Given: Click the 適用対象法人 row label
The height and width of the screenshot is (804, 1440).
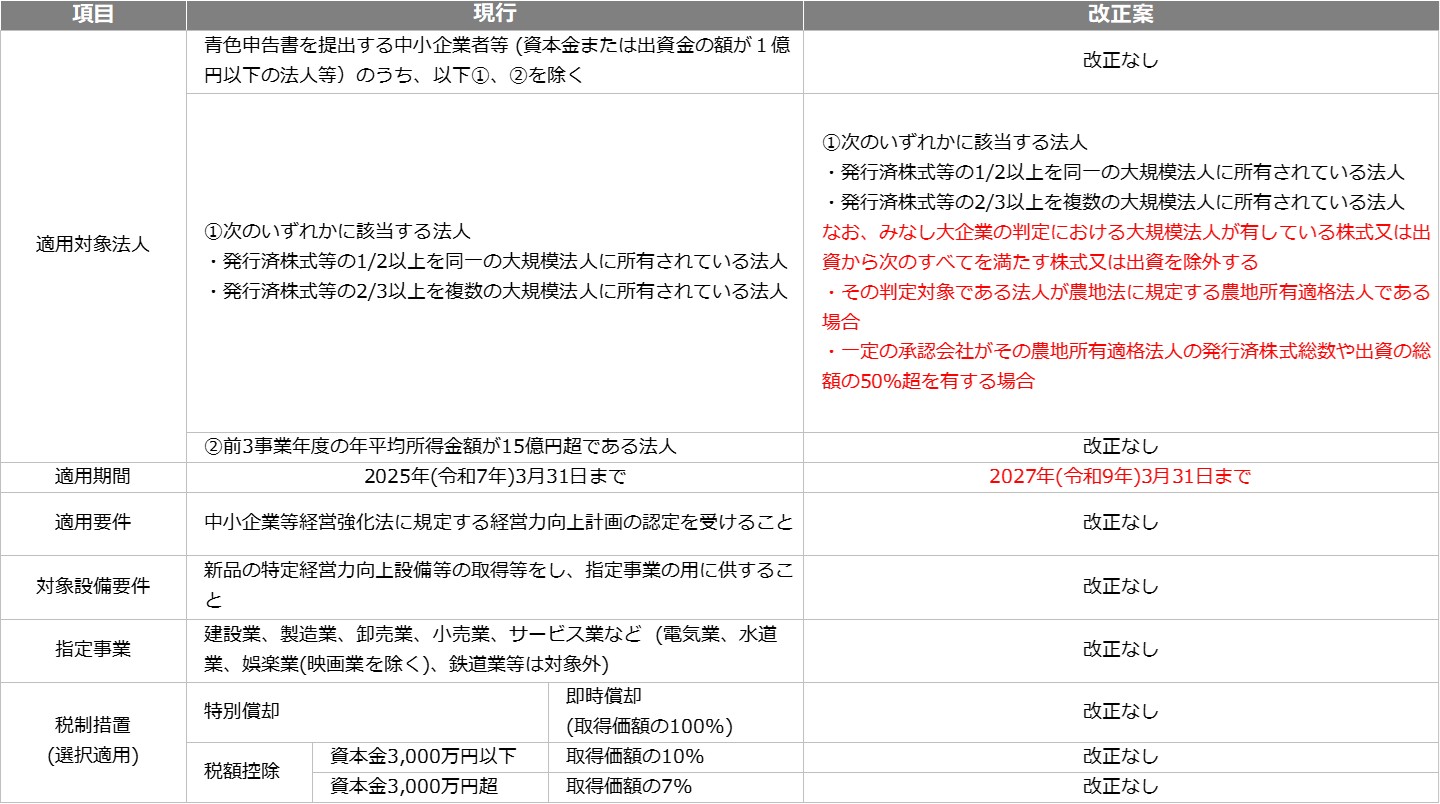Looking at the screenshot, I should click(92, 240).
